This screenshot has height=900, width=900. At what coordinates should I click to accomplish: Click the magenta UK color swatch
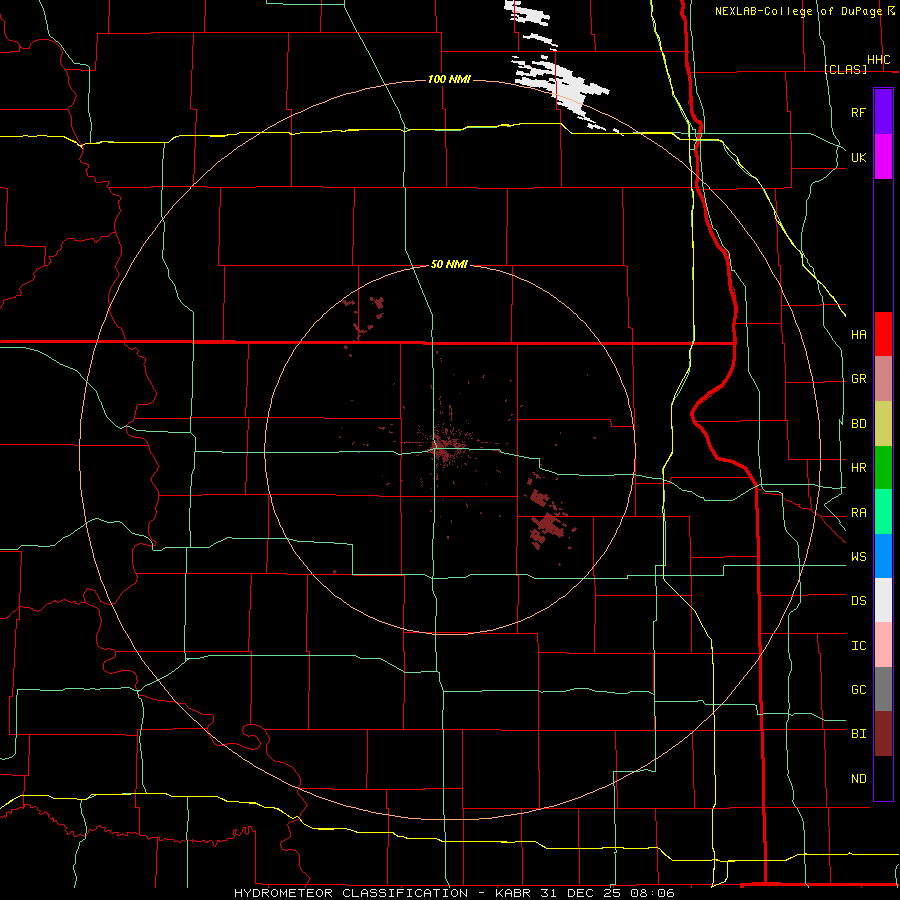(883, 157)
